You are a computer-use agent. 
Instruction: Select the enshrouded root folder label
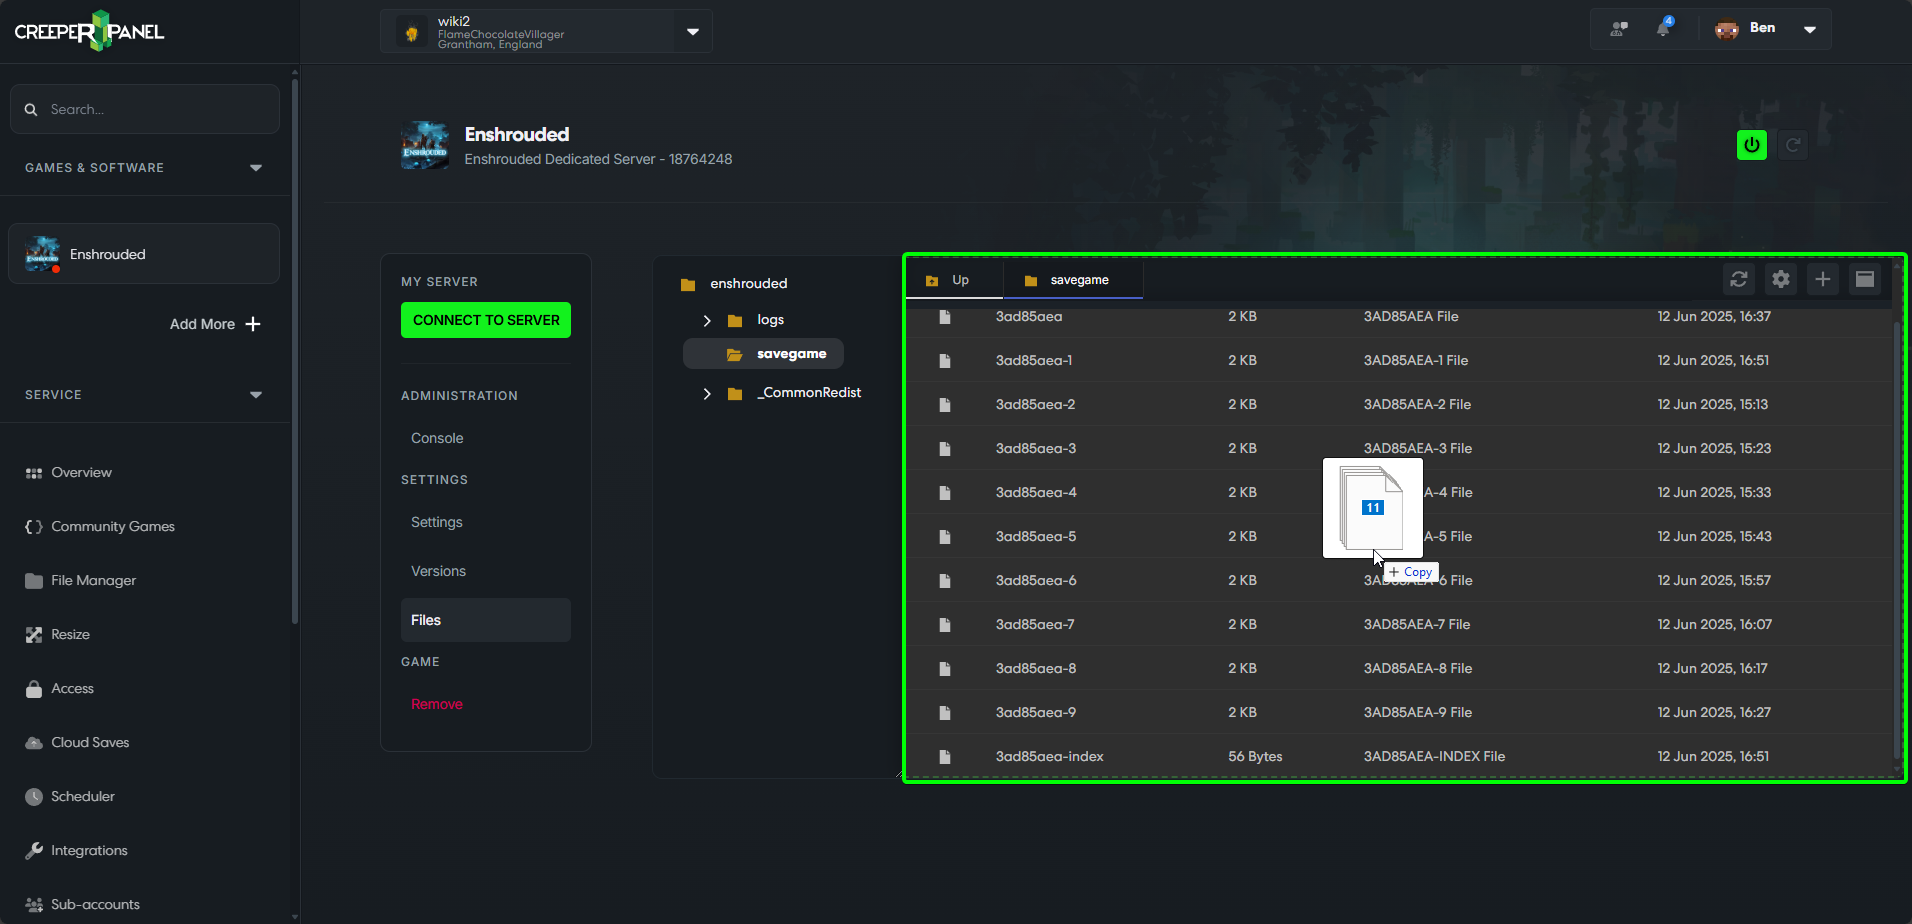[x=748, y=284]
